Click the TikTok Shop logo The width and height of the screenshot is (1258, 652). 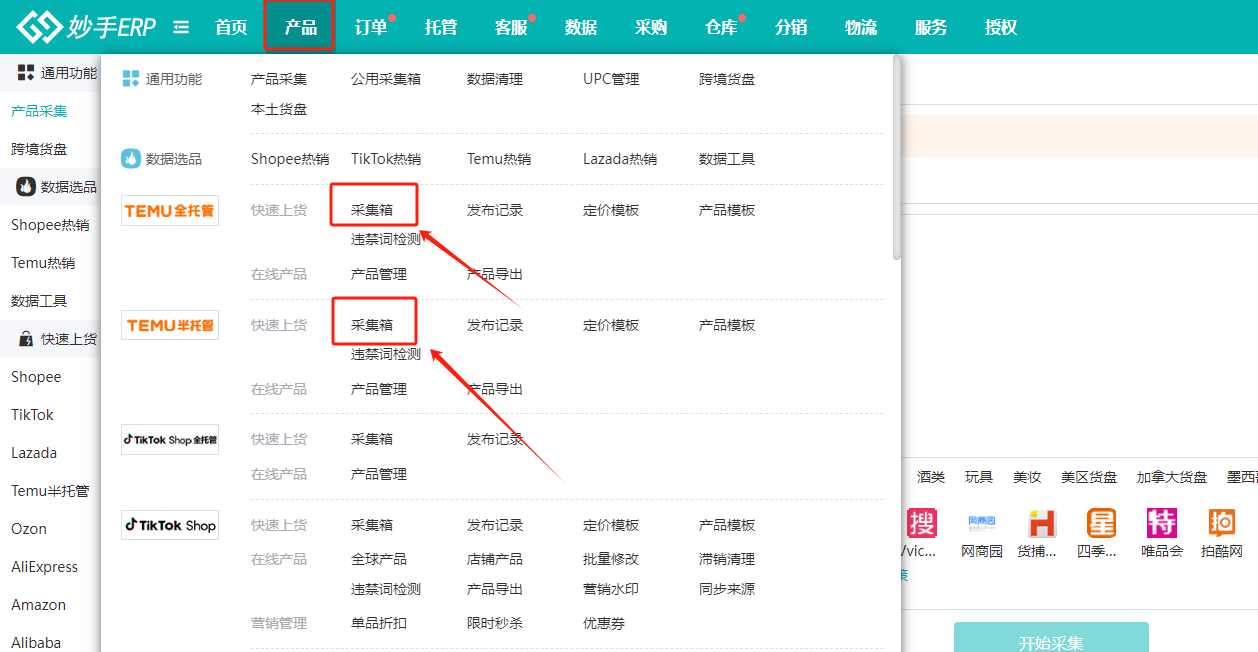[x=170, y=525]
